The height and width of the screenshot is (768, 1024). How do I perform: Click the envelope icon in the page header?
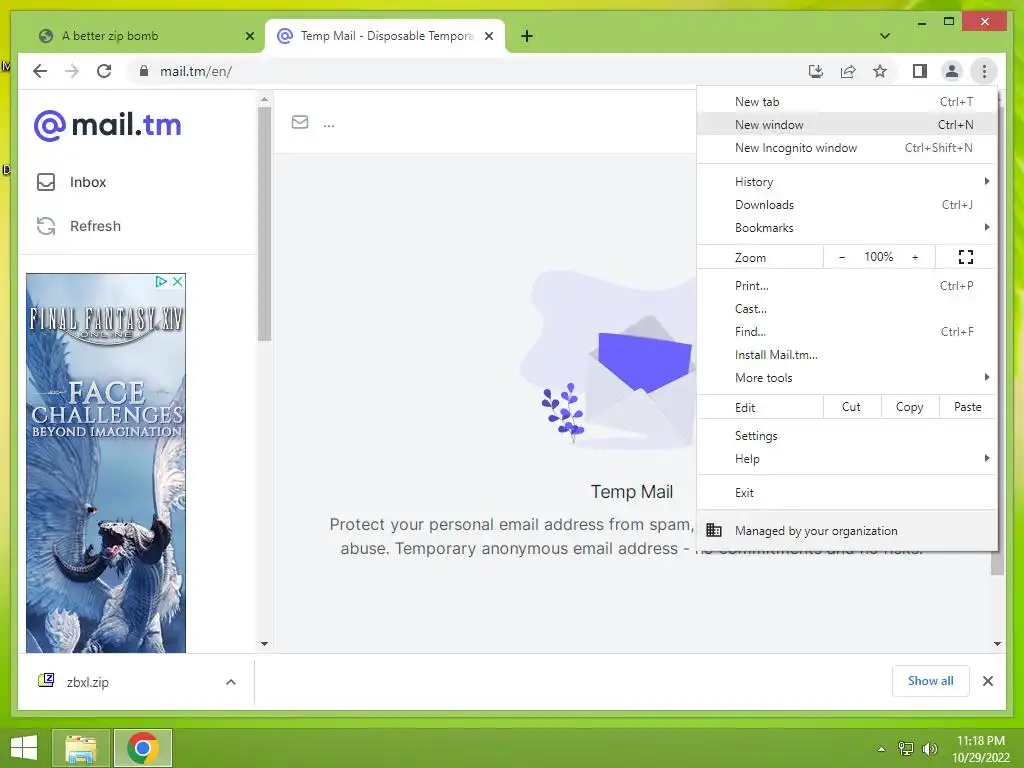point(300,122)
